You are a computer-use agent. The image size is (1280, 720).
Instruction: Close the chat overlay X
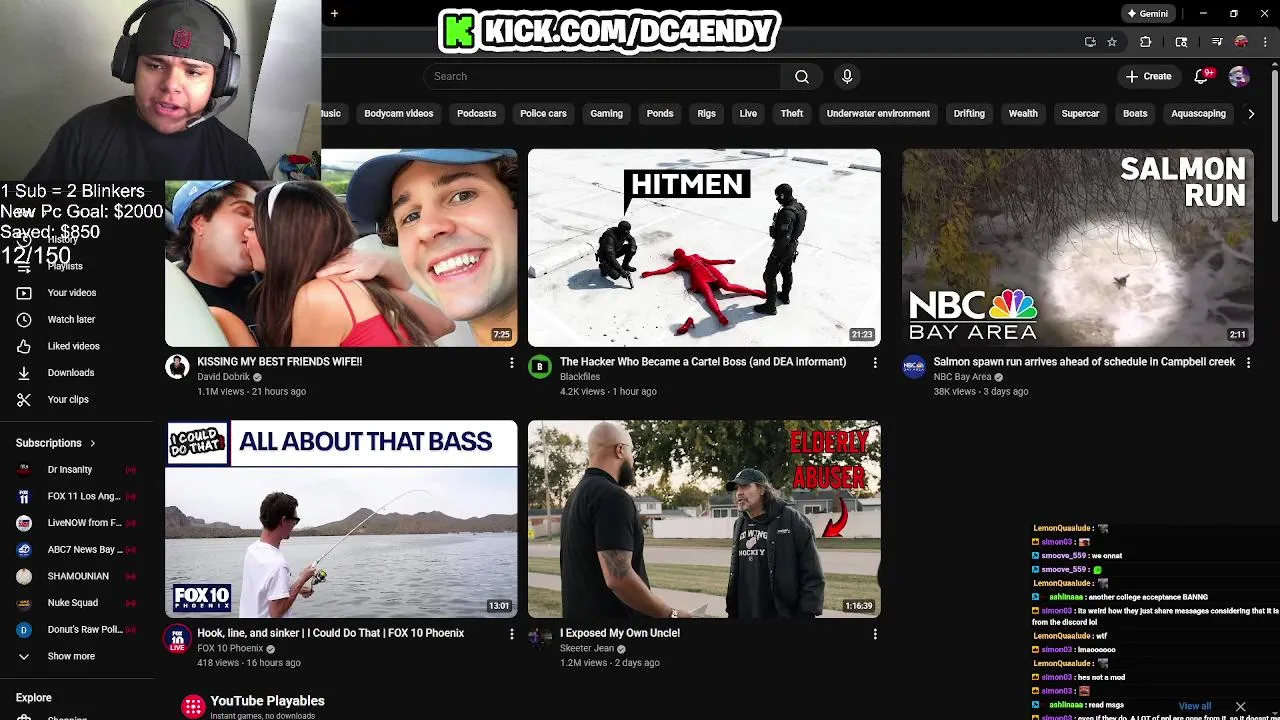click(1240, 707)
